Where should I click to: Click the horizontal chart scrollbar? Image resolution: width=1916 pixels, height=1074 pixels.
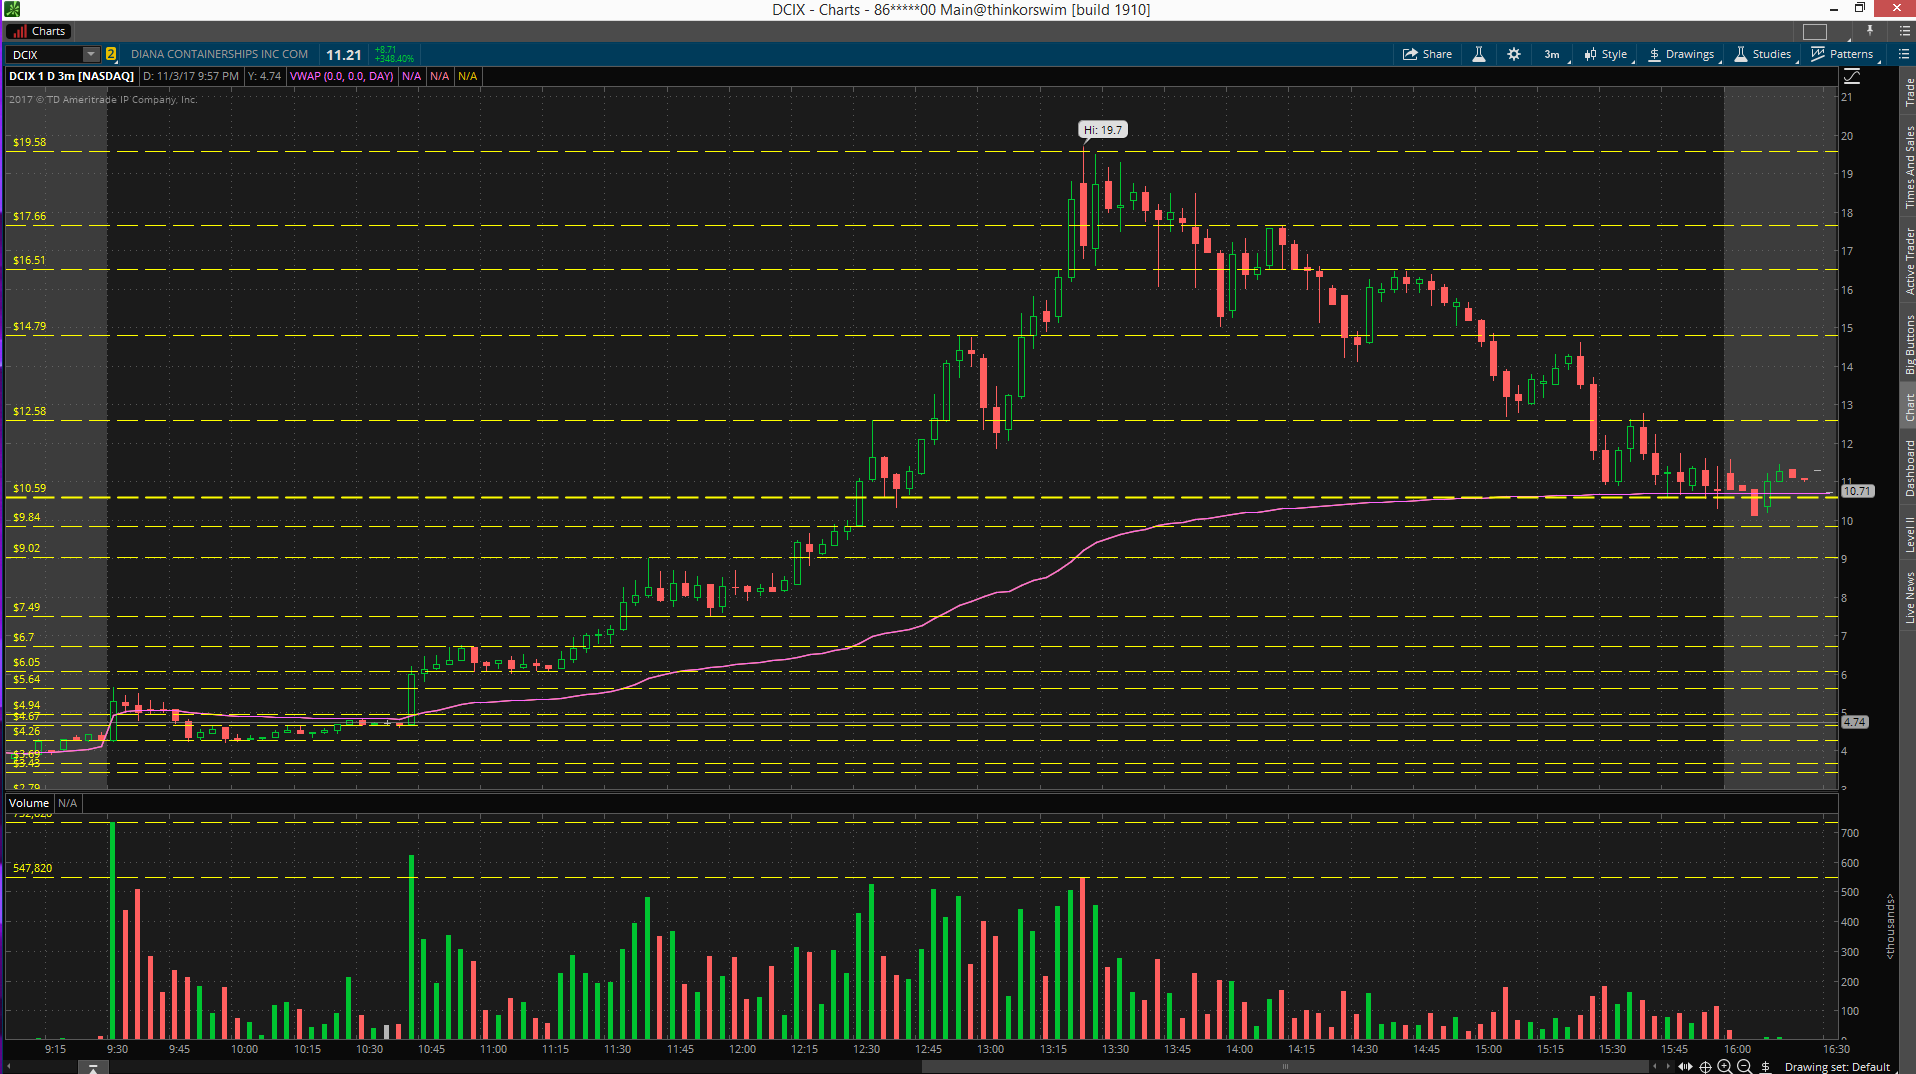click(x=1285, y=1066)
